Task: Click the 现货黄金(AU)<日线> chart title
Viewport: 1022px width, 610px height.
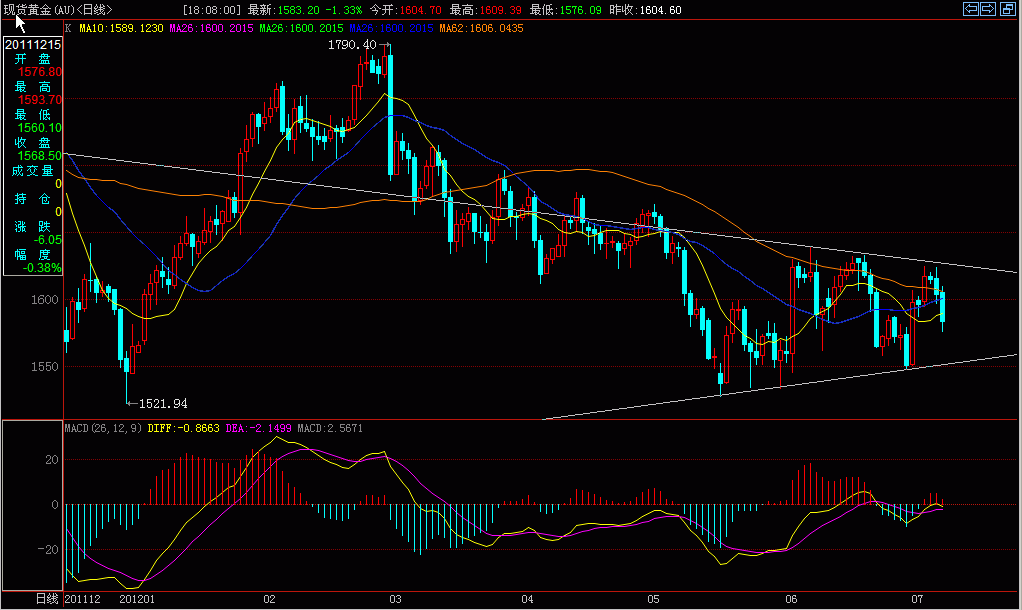Action: (x=59, y=10)
